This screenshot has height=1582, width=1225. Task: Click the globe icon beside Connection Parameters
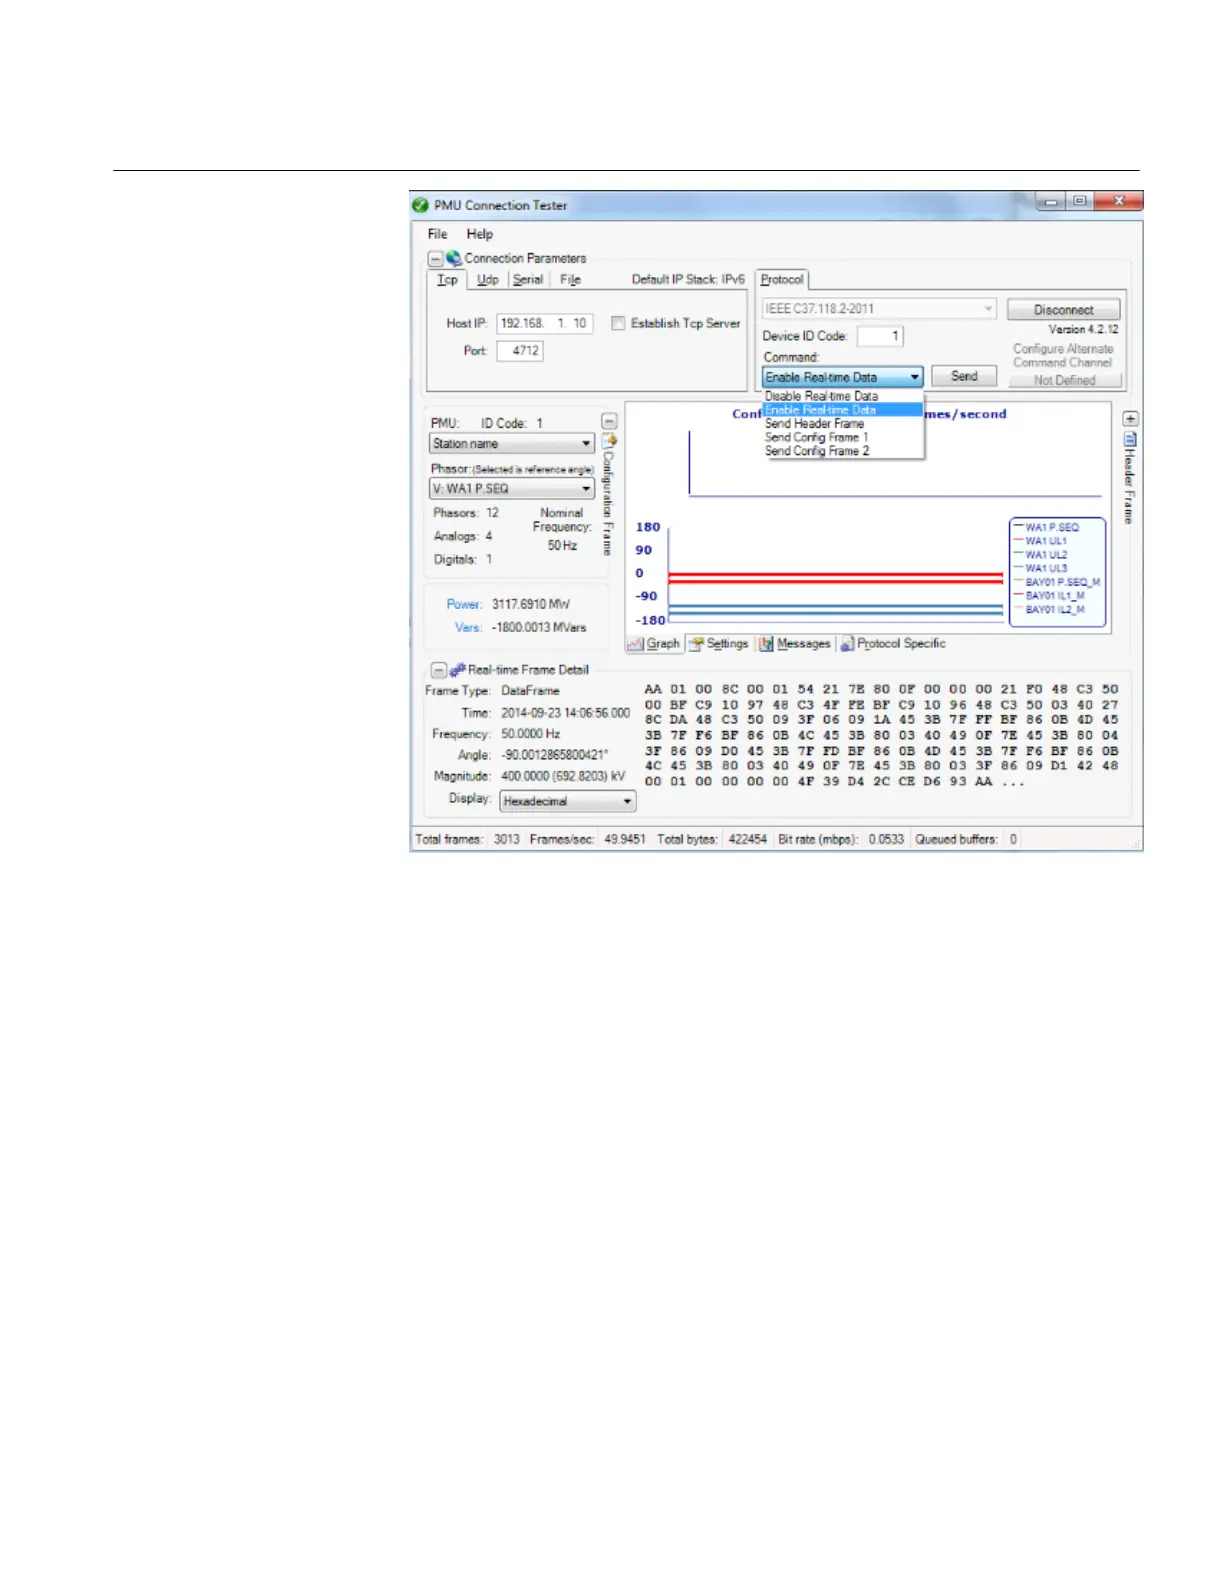454,258
